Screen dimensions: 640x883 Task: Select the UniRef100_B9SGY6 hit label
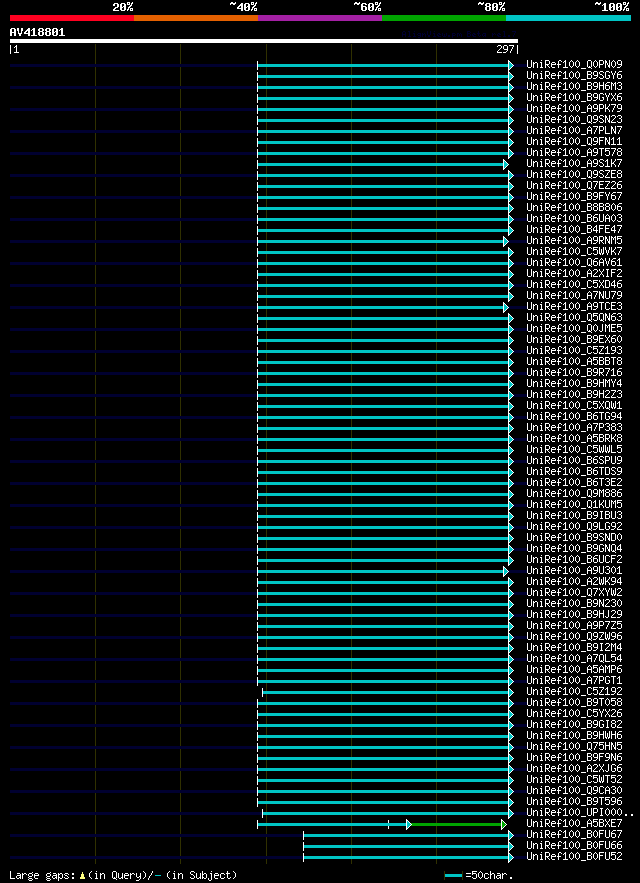click(x=575, y=75)
